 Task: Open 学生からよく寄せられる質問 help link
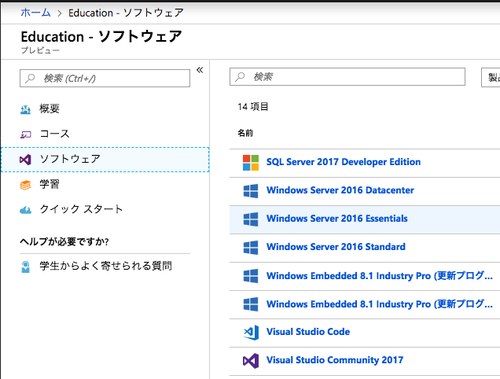click(x=106, y=266)
